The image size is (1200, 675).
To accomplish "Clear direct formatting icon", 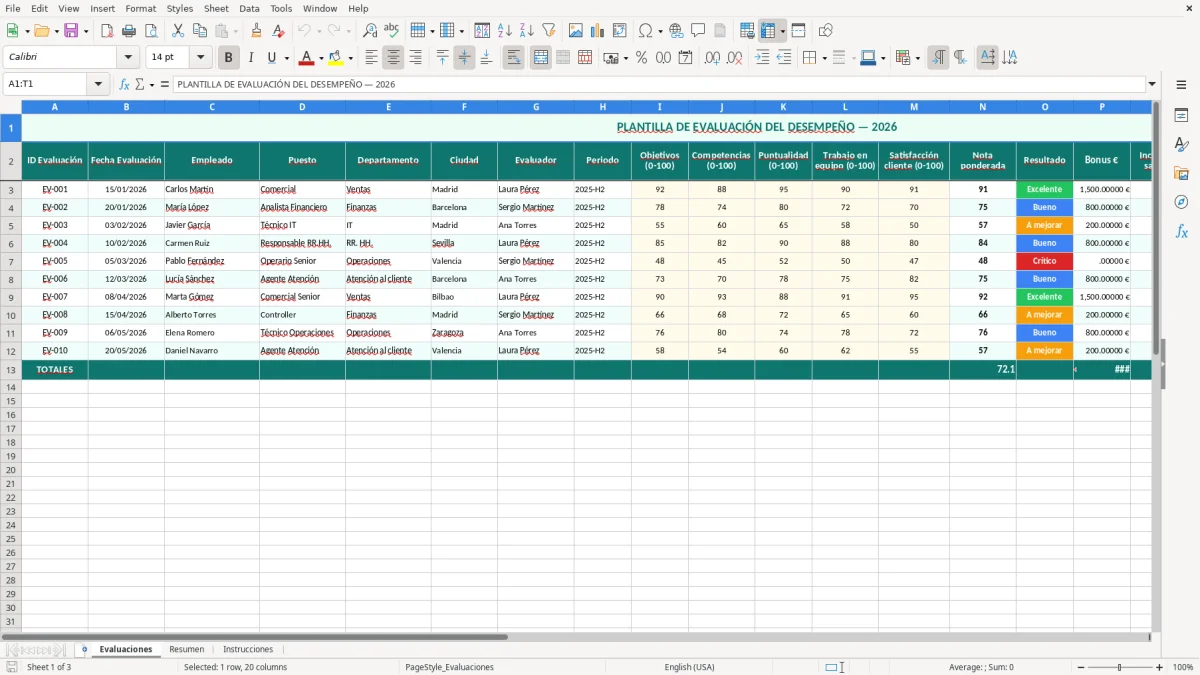I will tap(279, 31).
